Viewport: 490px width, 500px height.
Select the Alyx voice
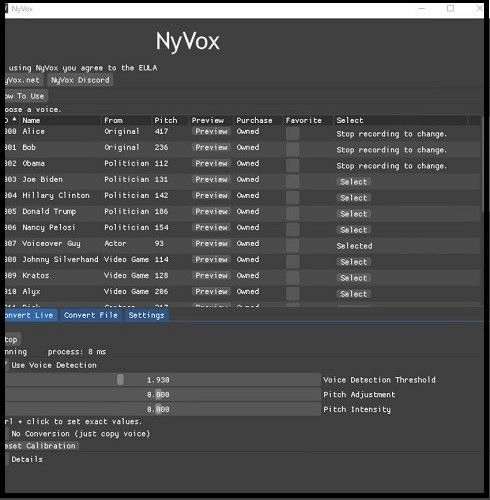point(354,294)
